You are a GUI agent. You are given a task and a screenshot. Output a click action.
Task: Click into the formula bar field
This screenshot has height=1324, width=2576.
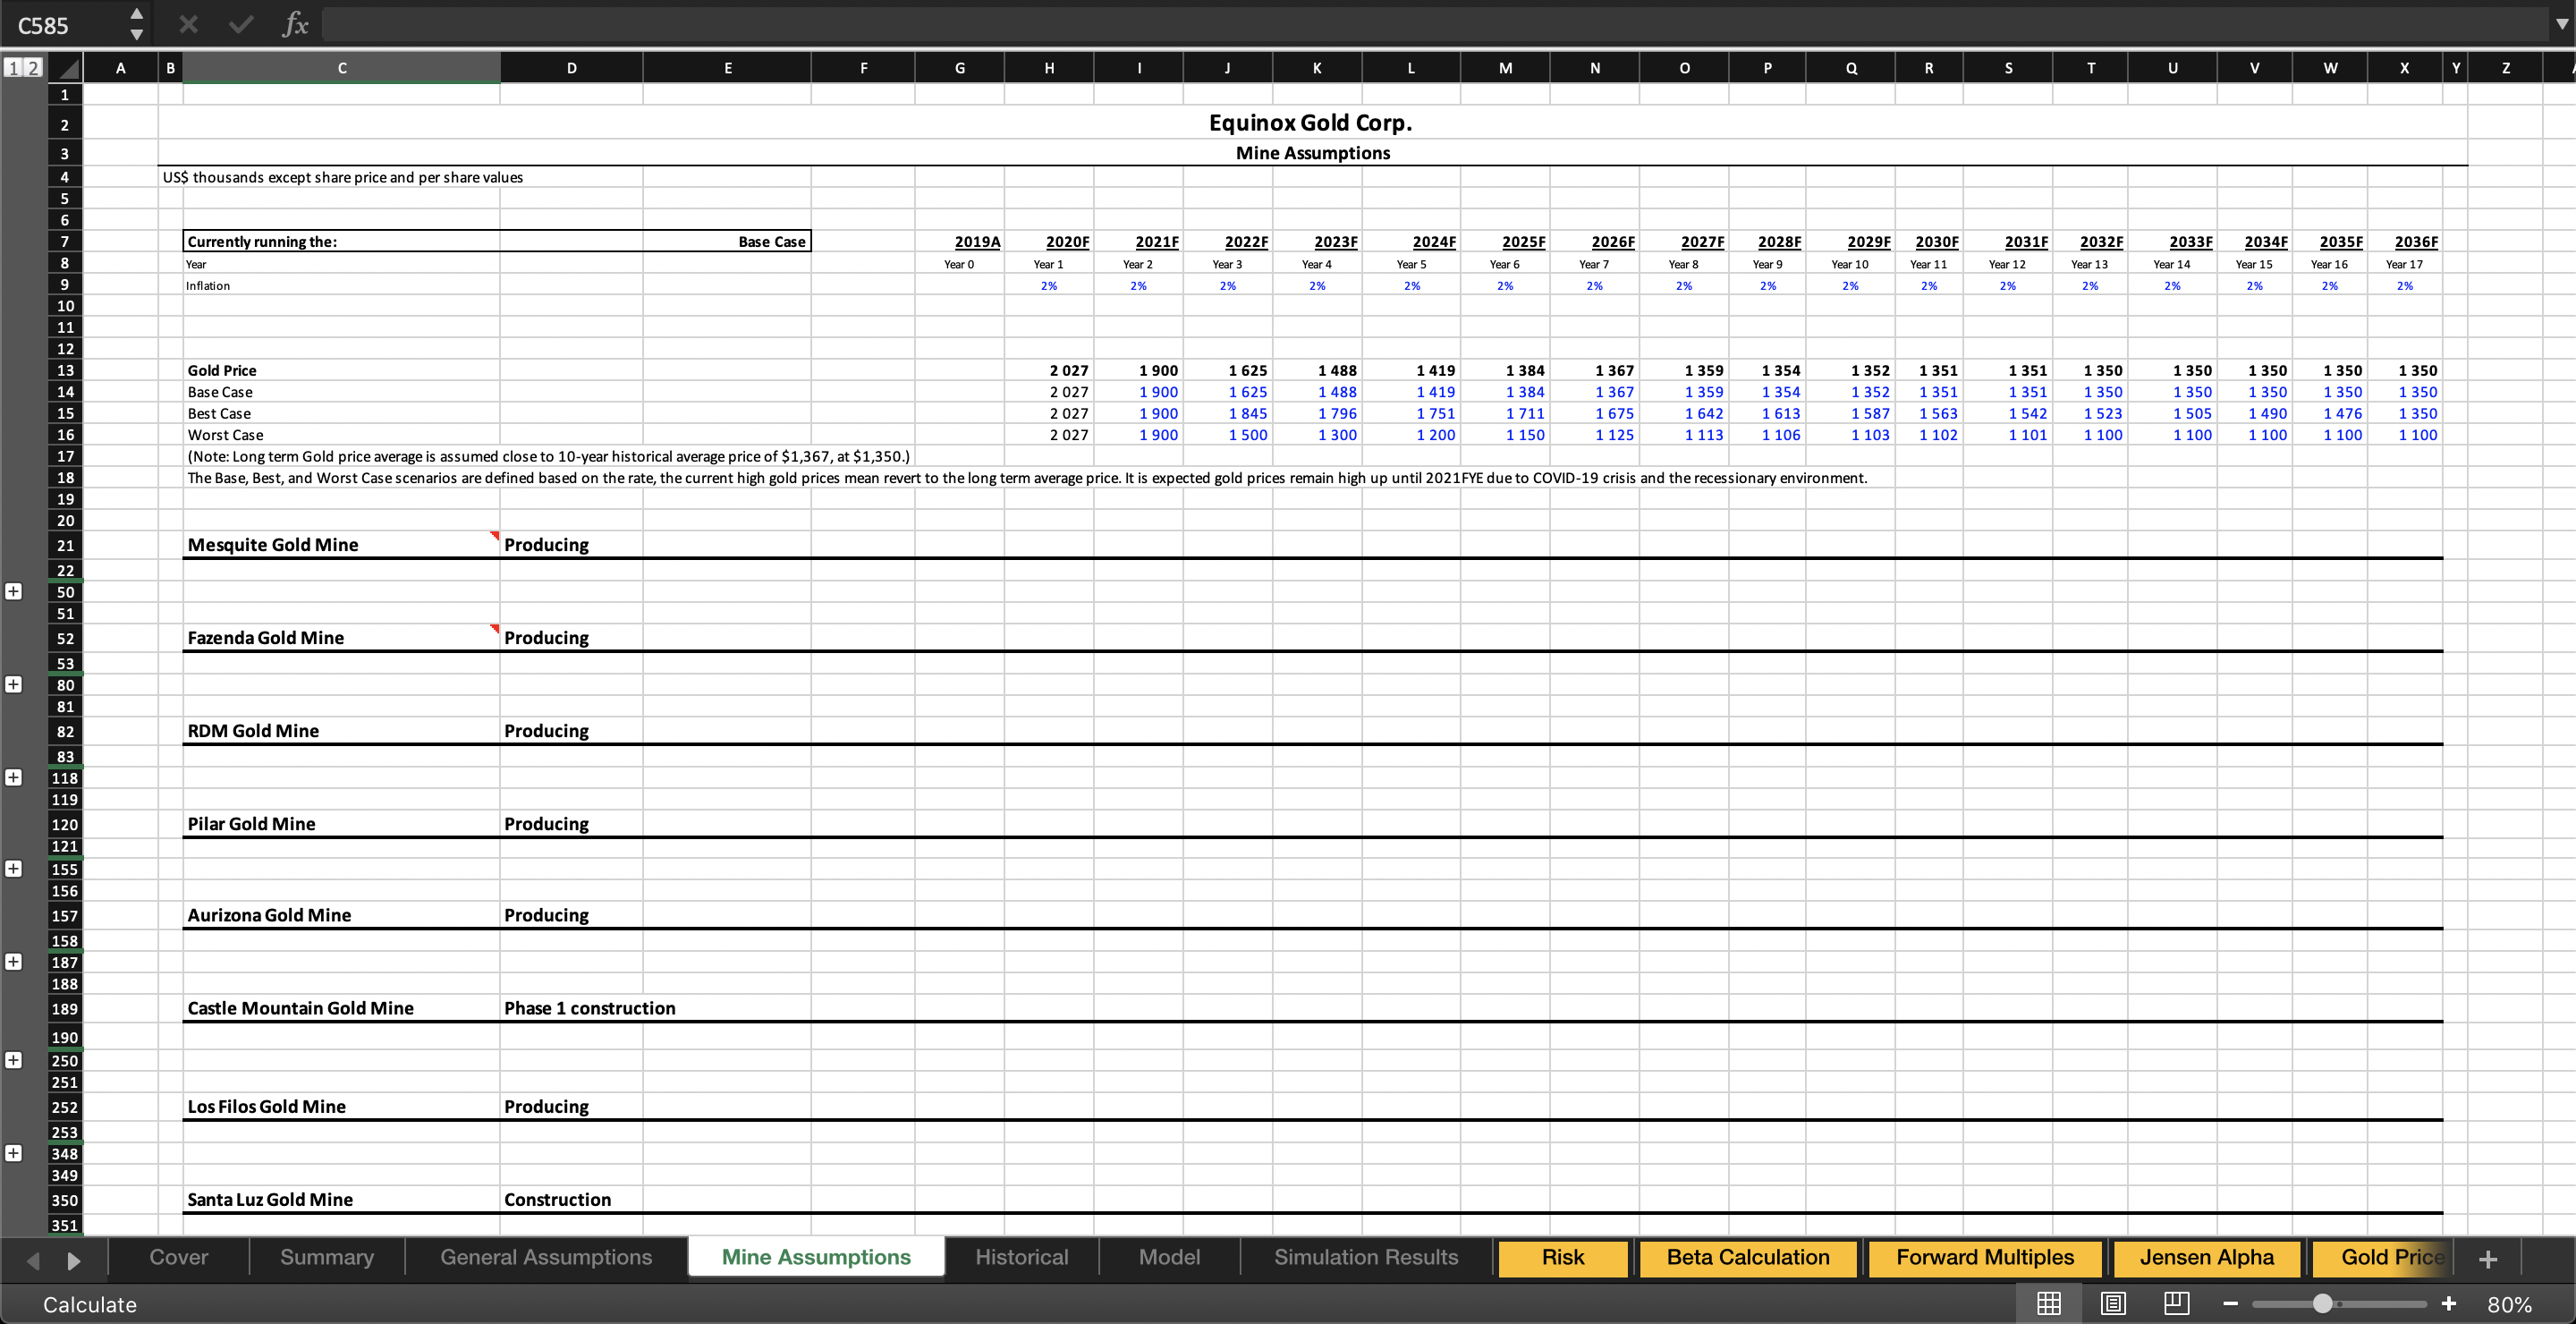(1434, 25)
